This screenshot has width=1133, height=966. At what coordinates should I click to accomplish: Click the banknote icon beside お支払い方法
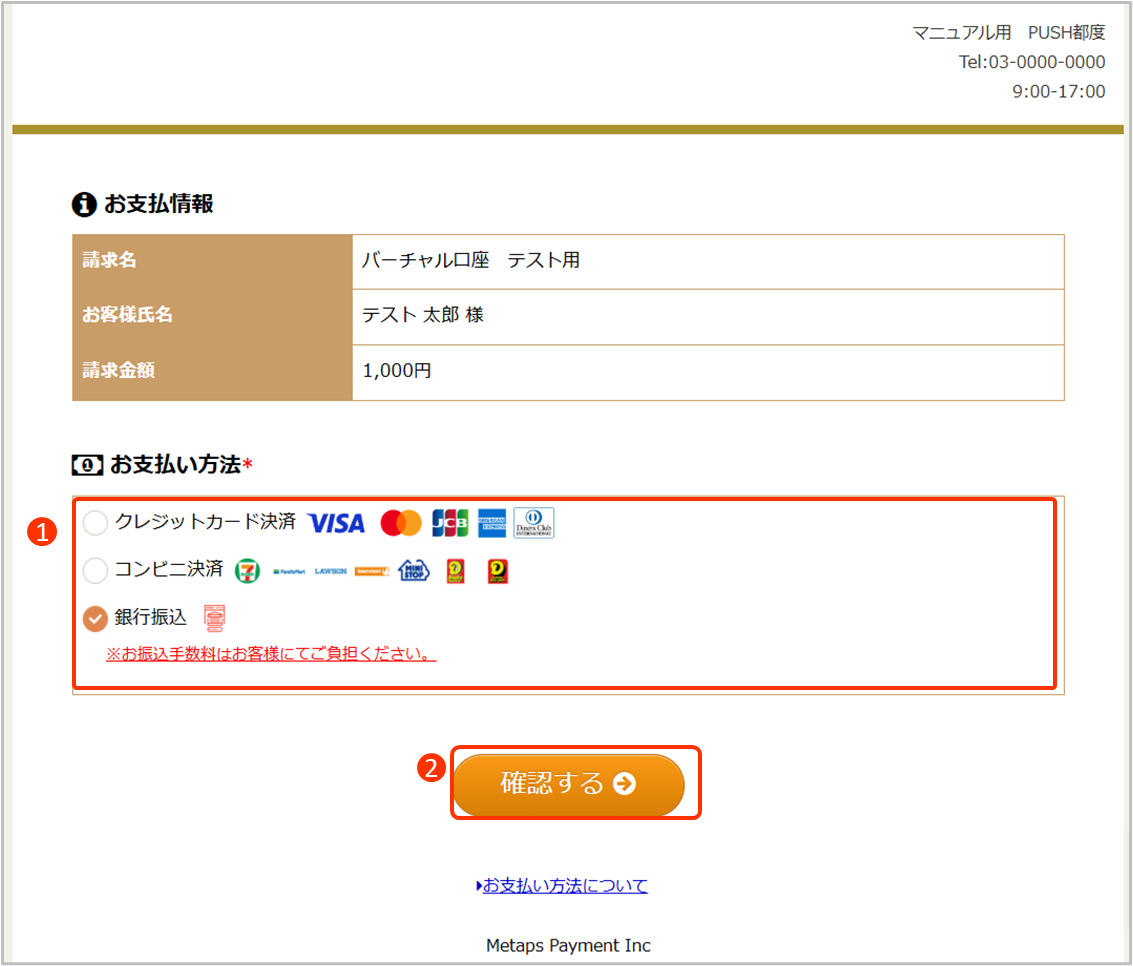pyautogui.click(x=87, y=465)
